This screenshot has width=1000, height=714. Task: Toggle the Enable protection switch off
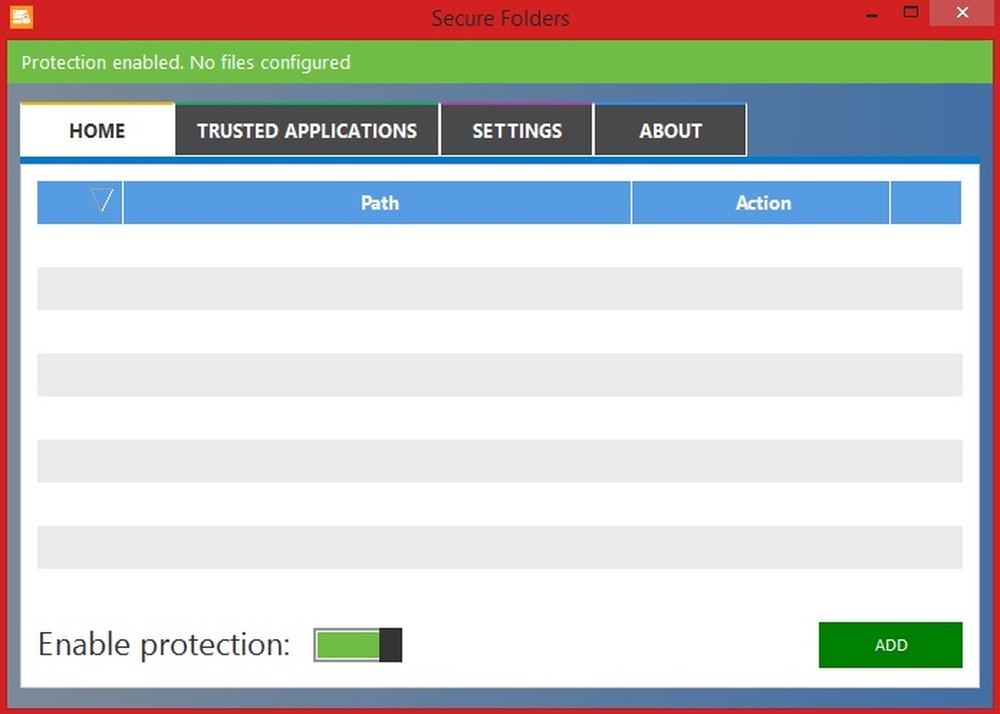[x=357, y=644]
